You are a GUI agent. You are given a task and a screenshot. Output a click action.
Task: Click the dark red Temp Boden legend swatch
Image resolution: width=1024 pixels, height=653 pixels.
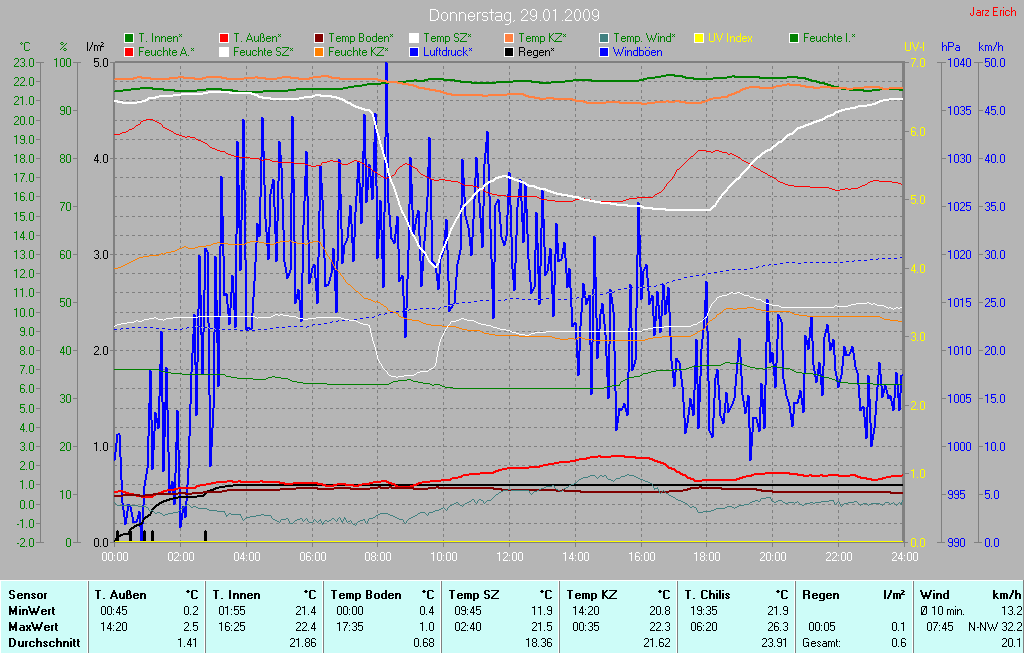point(319,38)
